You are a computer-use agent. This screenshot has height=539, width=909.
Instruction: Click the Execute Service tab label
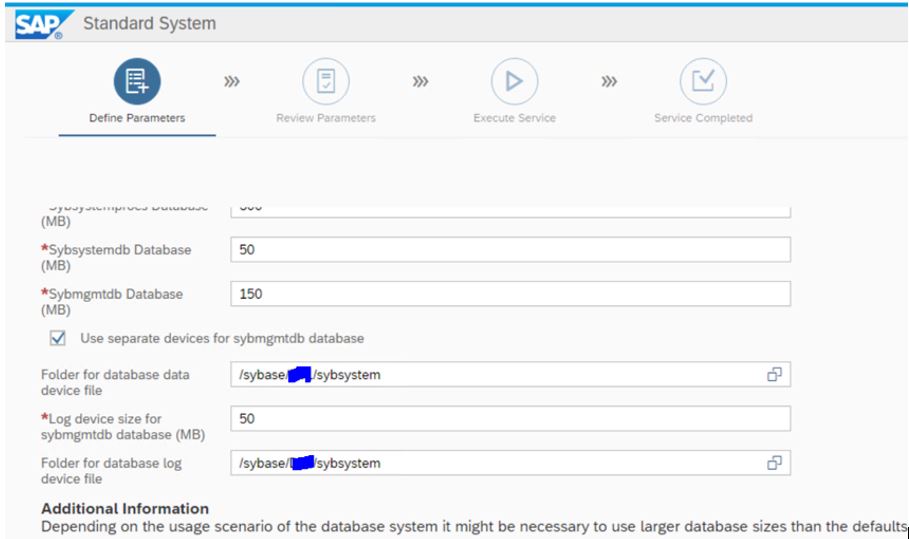pyautogui.click(x=514, y=118)
